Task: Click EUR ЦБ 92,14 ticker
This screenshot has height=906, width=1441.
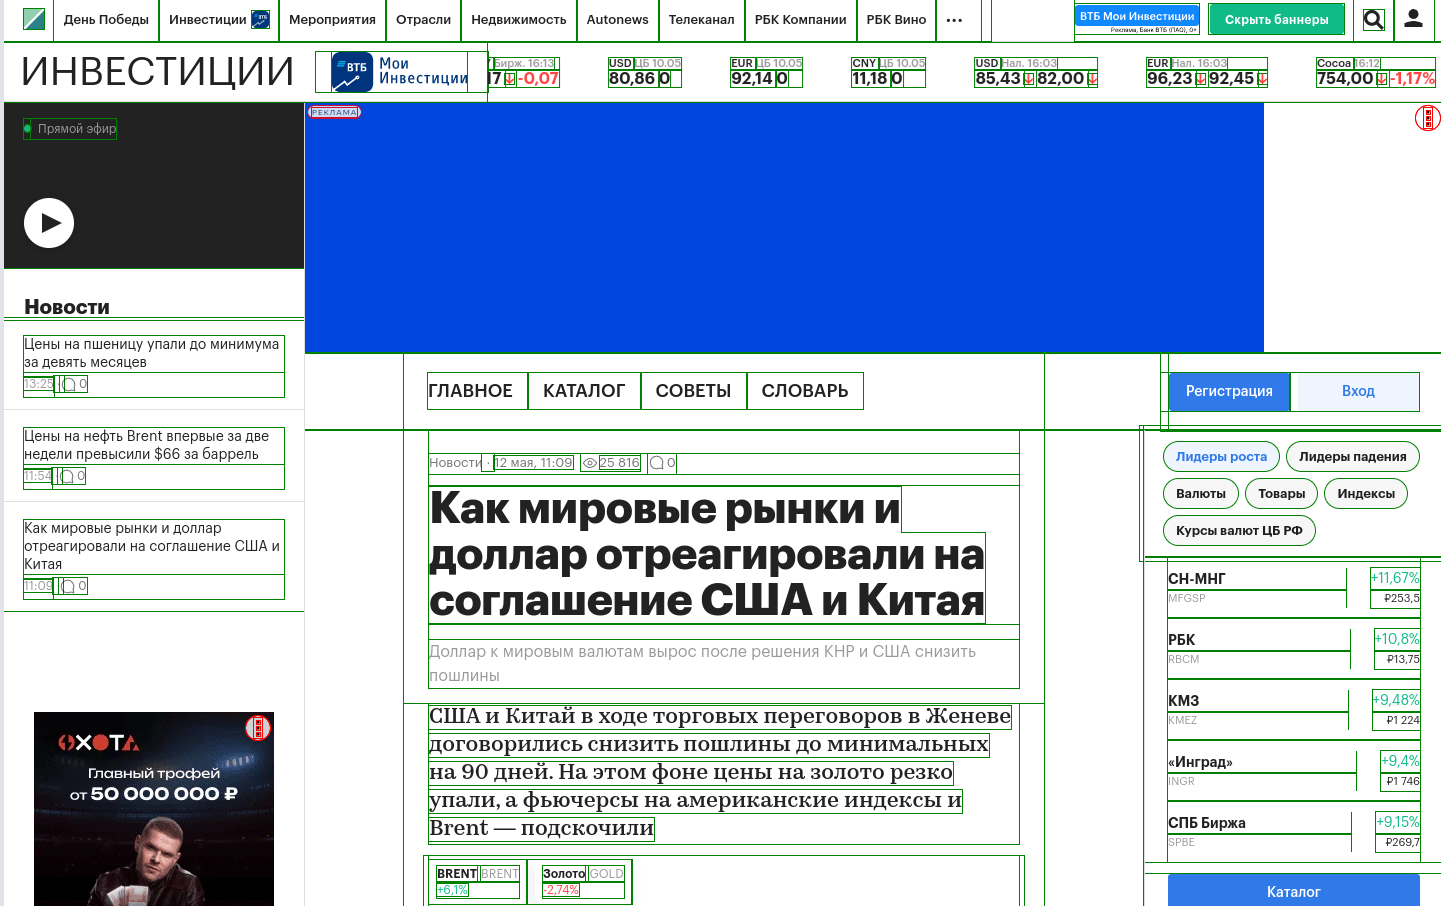Action: tap(766, 72)
